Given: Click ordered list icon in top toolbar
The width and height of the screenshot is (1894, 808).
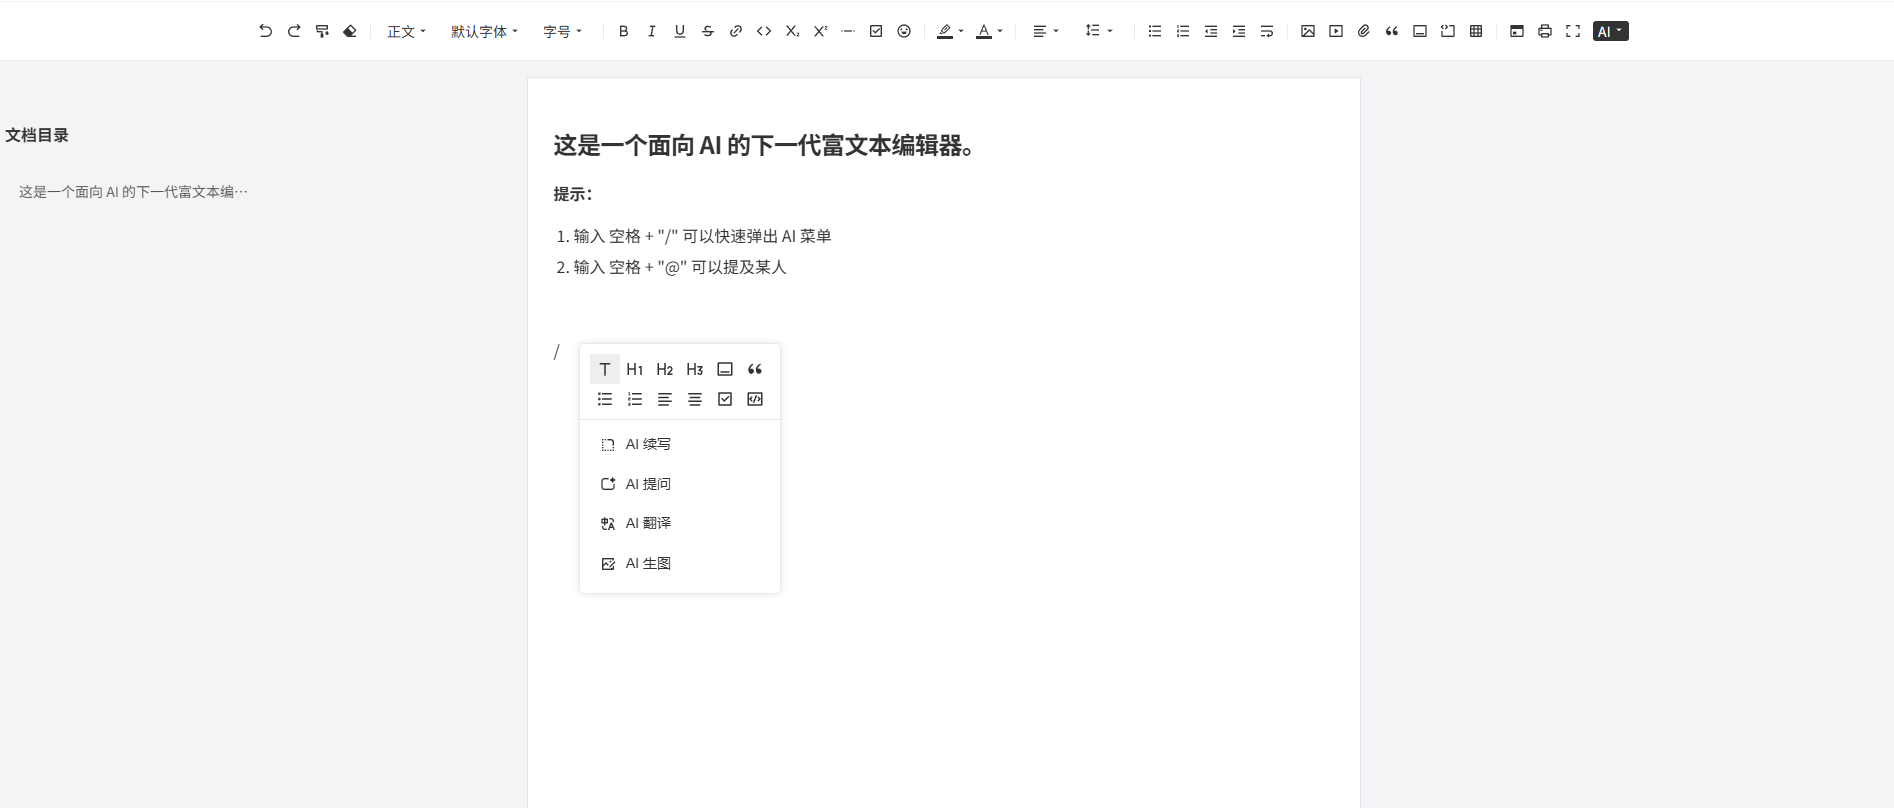Looking at the screenshot, I should click(x=1183, y=31).
